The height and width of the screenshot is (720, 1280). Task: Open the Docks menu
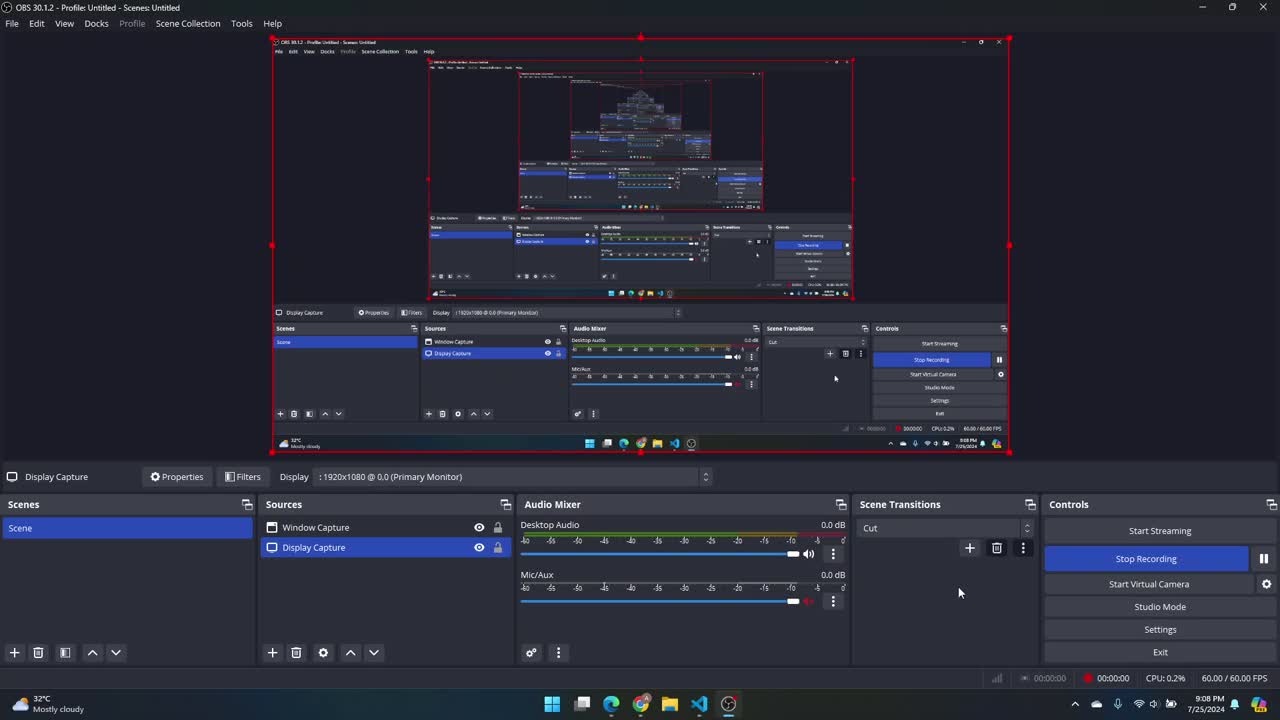(96, 23)
